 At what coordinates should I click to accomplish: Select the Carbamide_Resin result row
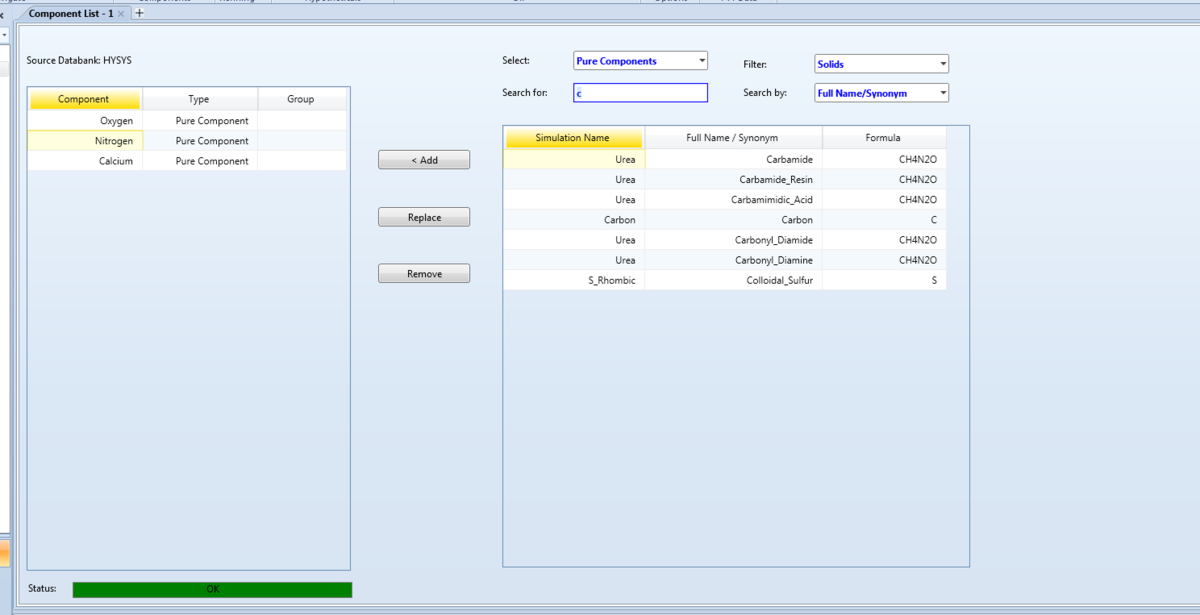724,180
